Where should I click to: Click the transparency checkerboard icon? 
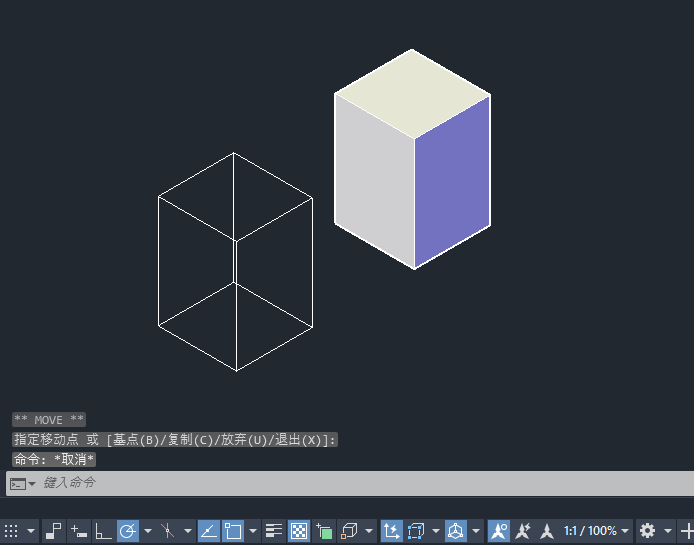299,531
